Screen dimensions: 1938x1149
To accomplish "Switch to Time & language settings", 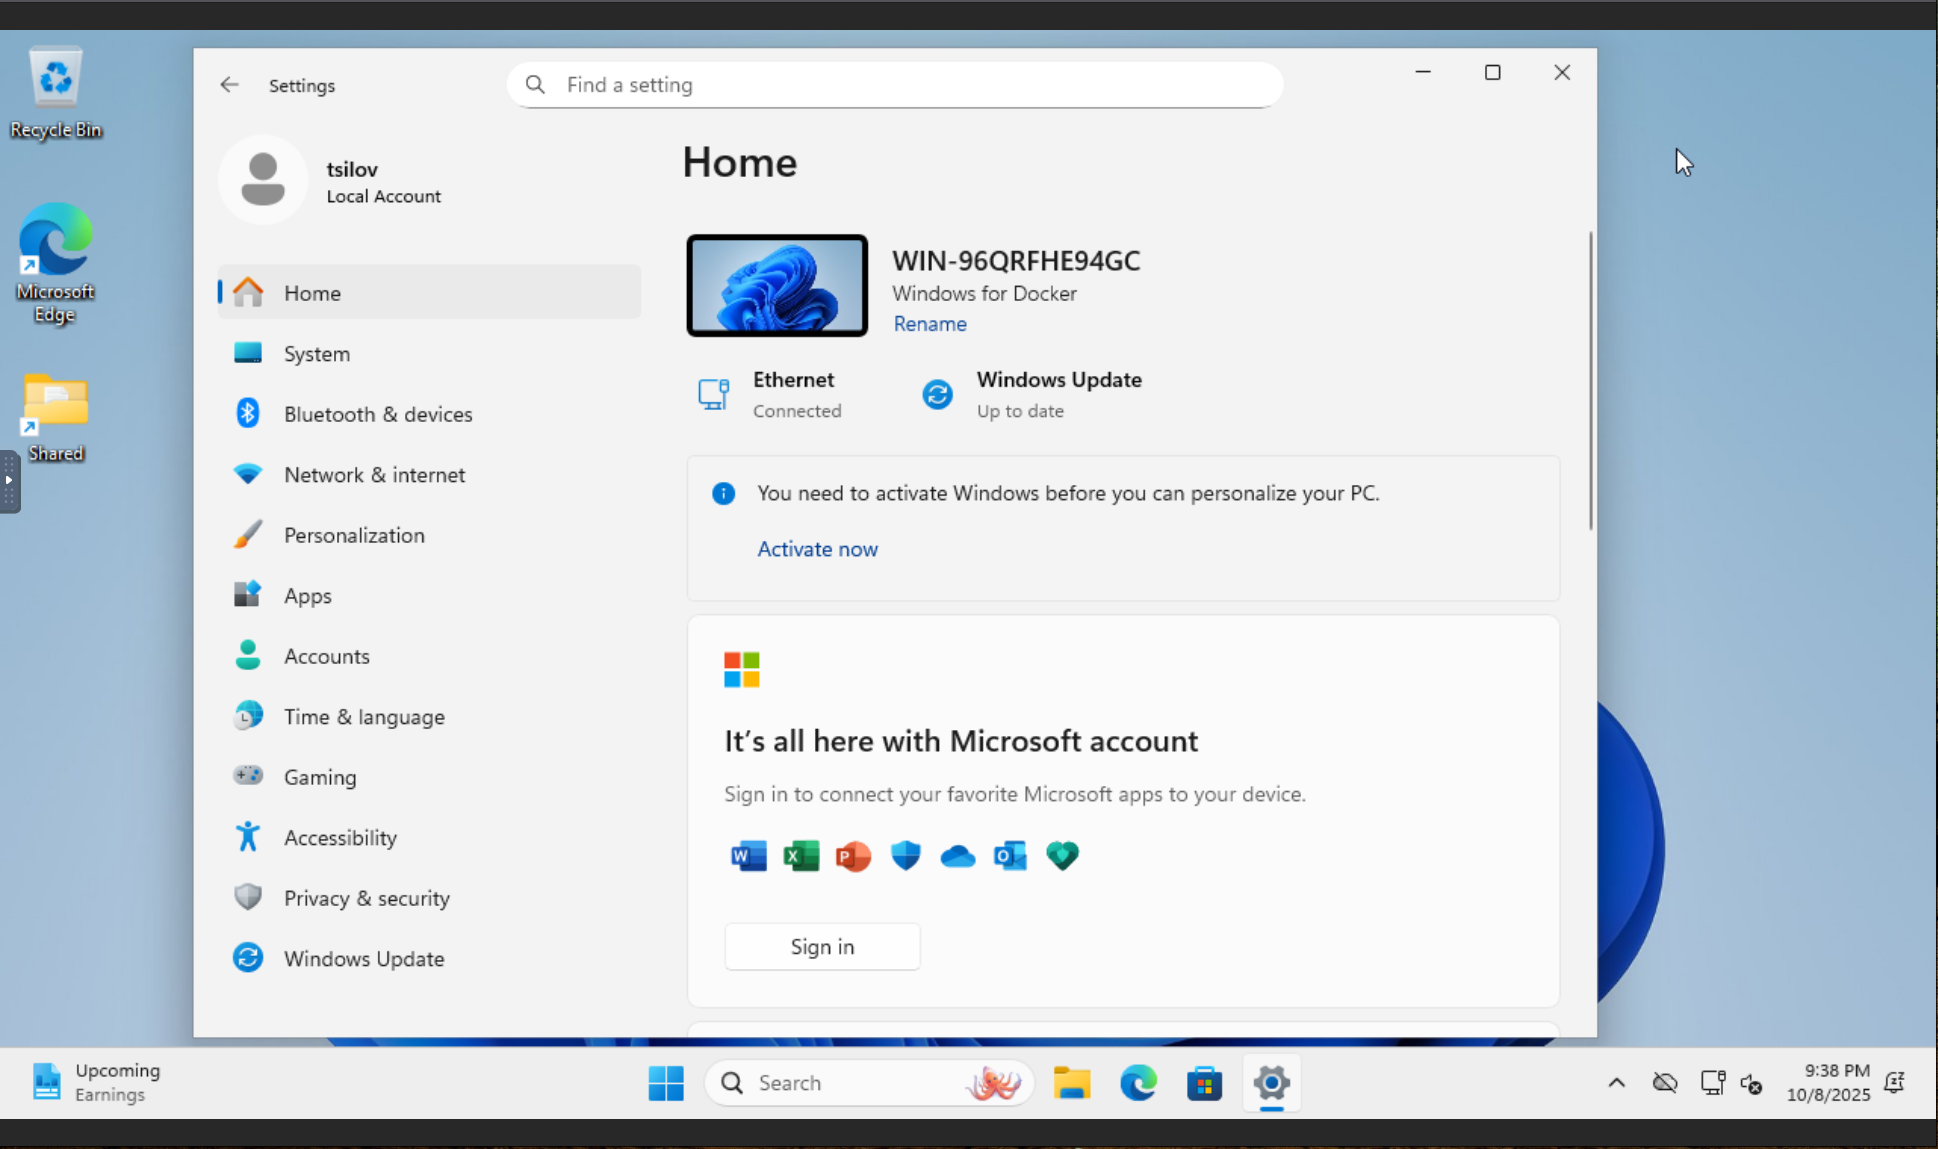I will tap(364, 716).
